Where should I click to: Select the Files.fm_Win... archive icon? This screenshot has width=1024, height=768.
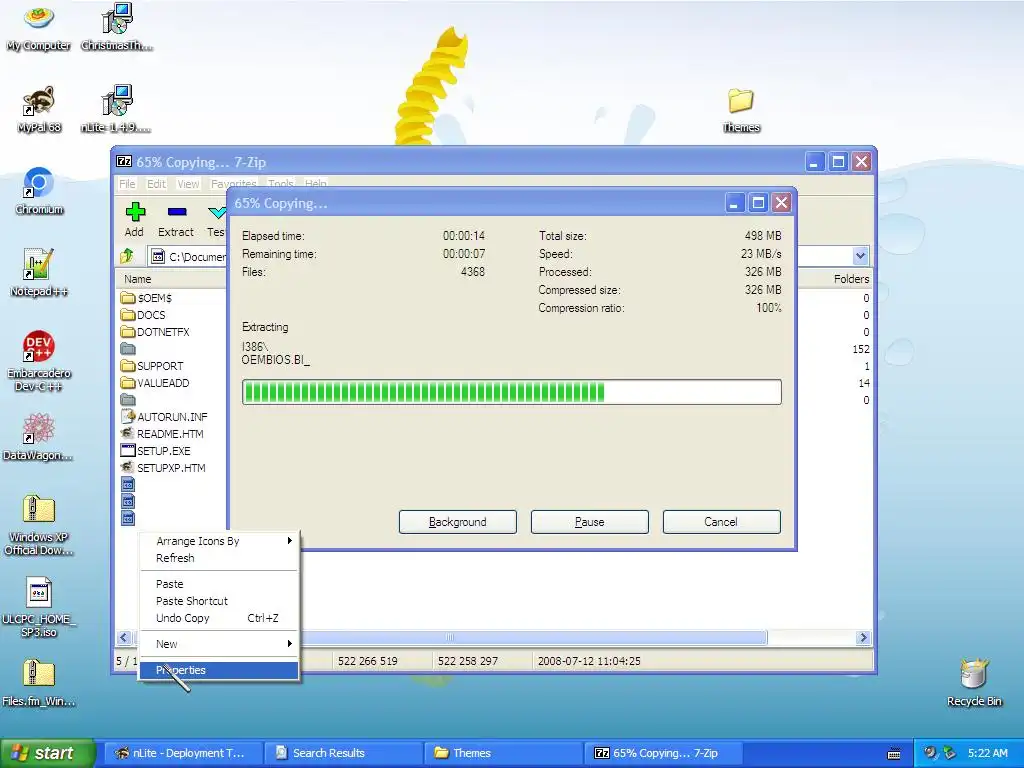pos(39,684)
